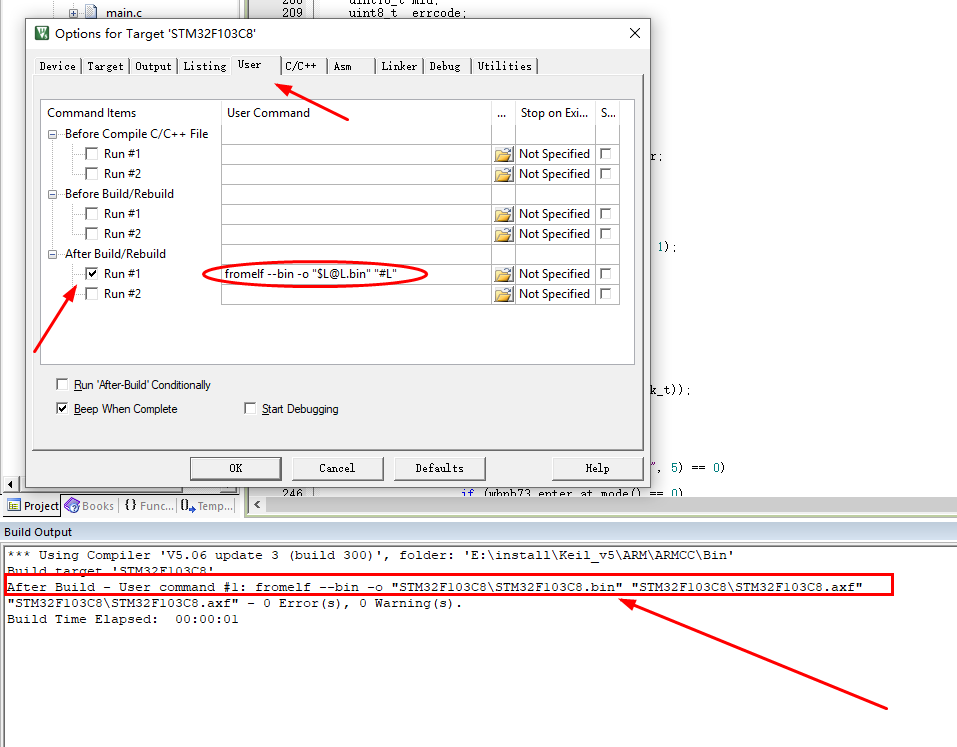Expand main.c node in project tree
The height and width of the screenshot is (747, 957).
[x=73, y=13]
